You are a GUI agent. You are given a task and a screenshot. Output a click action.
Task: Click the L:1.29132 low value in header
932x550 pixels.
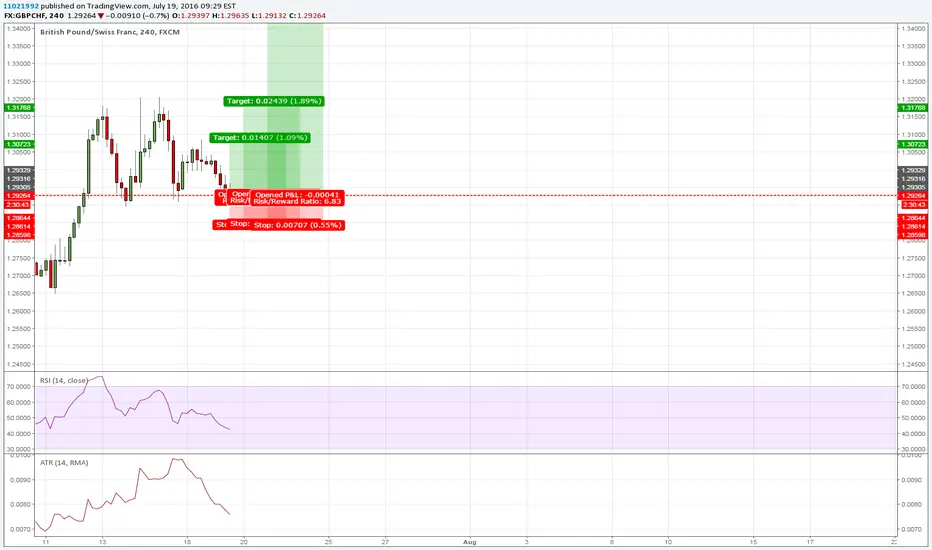coord(269,15)
